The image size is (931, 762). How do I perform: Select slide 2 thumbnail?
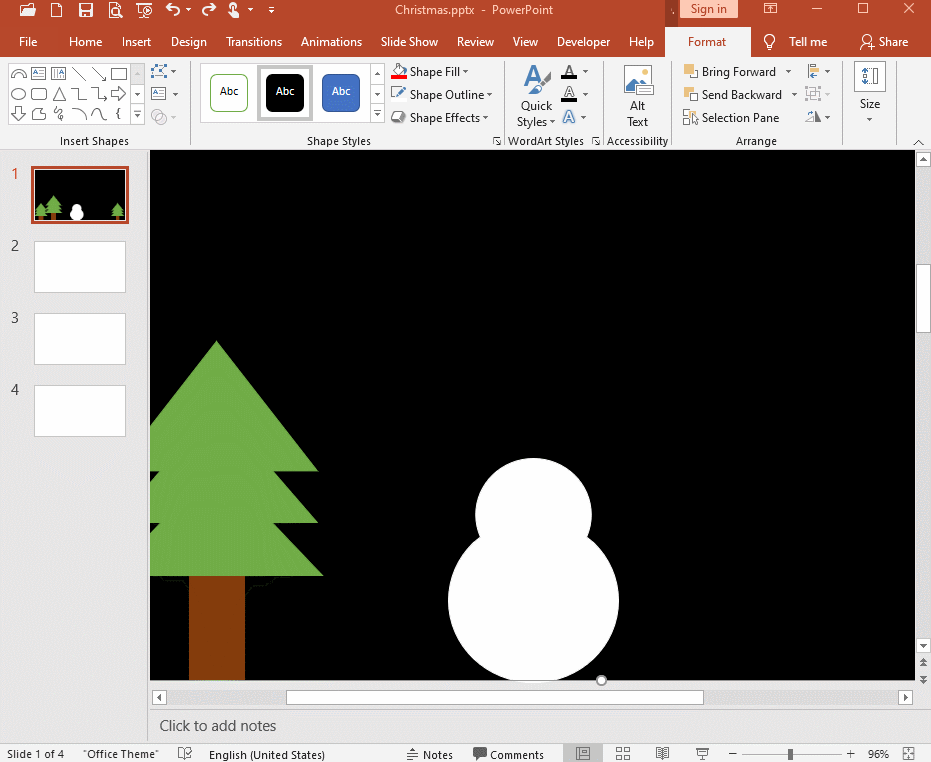[80, 267]
